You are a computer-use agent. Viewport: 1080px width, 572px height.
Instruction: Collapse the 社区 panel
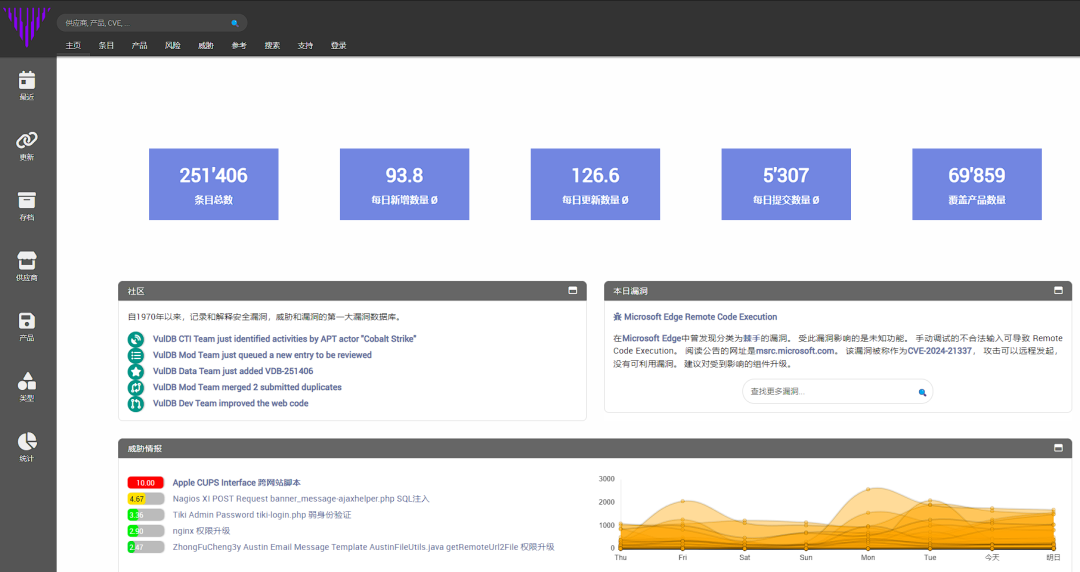pos(572,291)
